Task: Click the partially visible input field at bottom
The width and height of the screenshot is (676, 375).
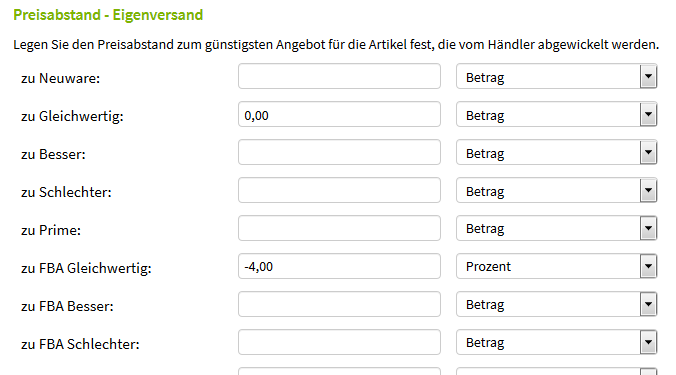Action: tap(339, 371)
